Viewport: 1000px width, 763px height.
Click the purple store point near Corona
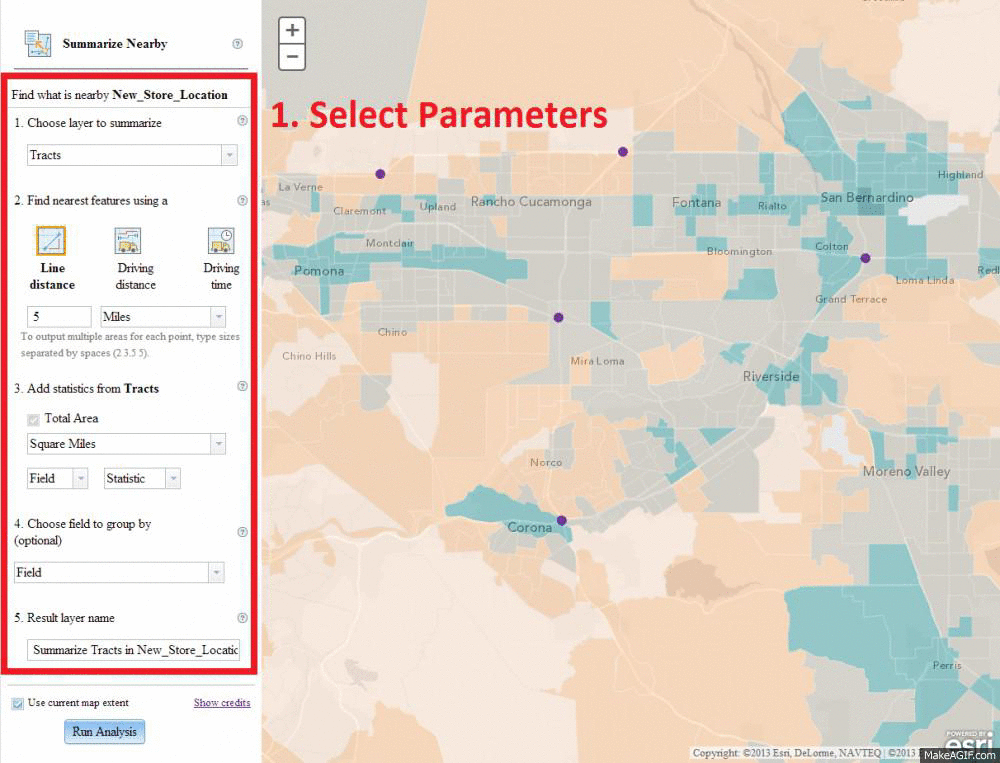562,520
